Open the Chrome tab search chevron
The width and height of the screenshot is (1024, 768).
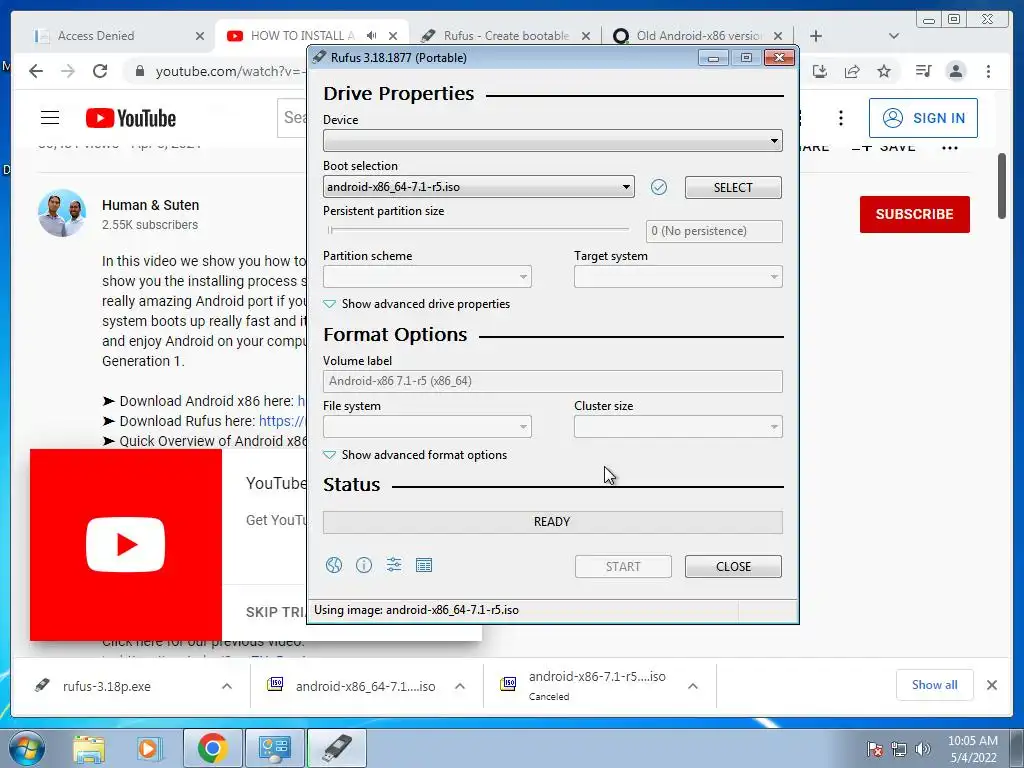(894, 35)
